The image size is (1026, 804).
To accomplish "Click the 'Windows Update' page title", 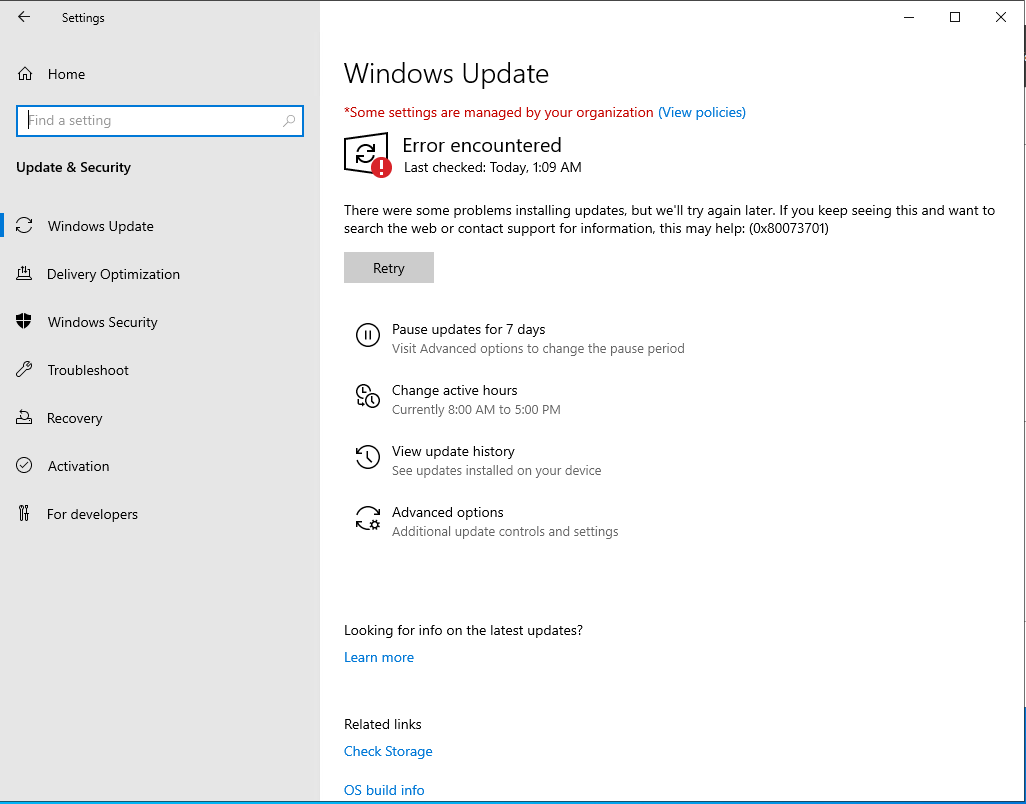I will click(x=446, y=73).
